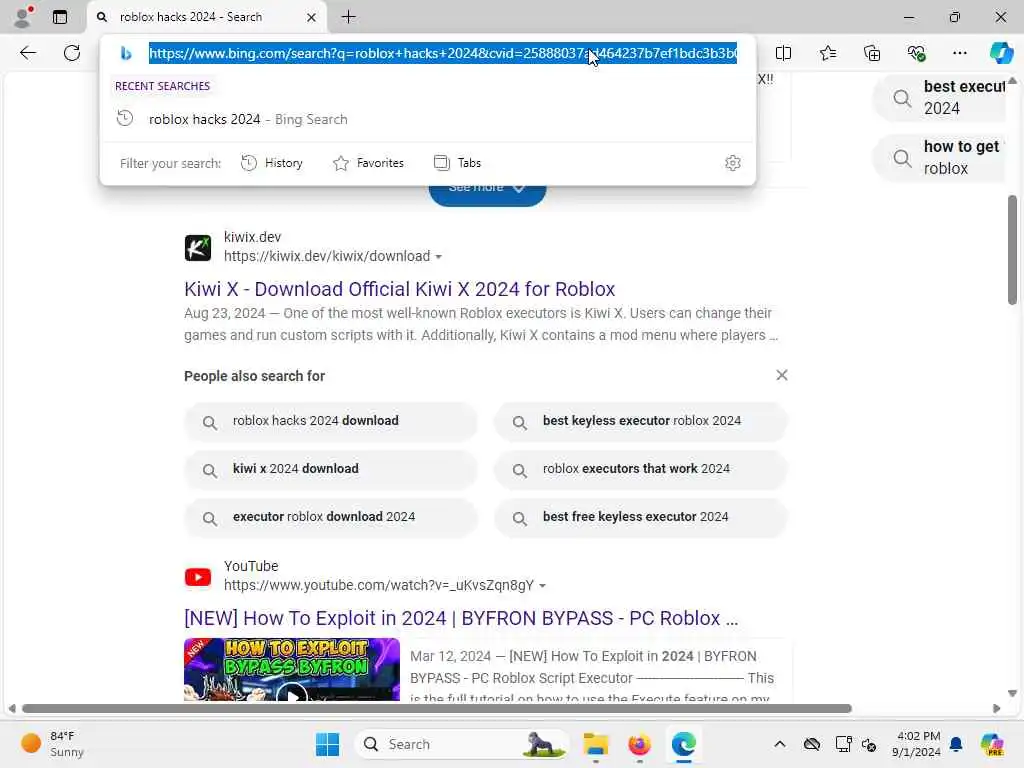The image size is (1024, 768).
Task: Open a new tab with the plus button
Action: pos(349,17)
